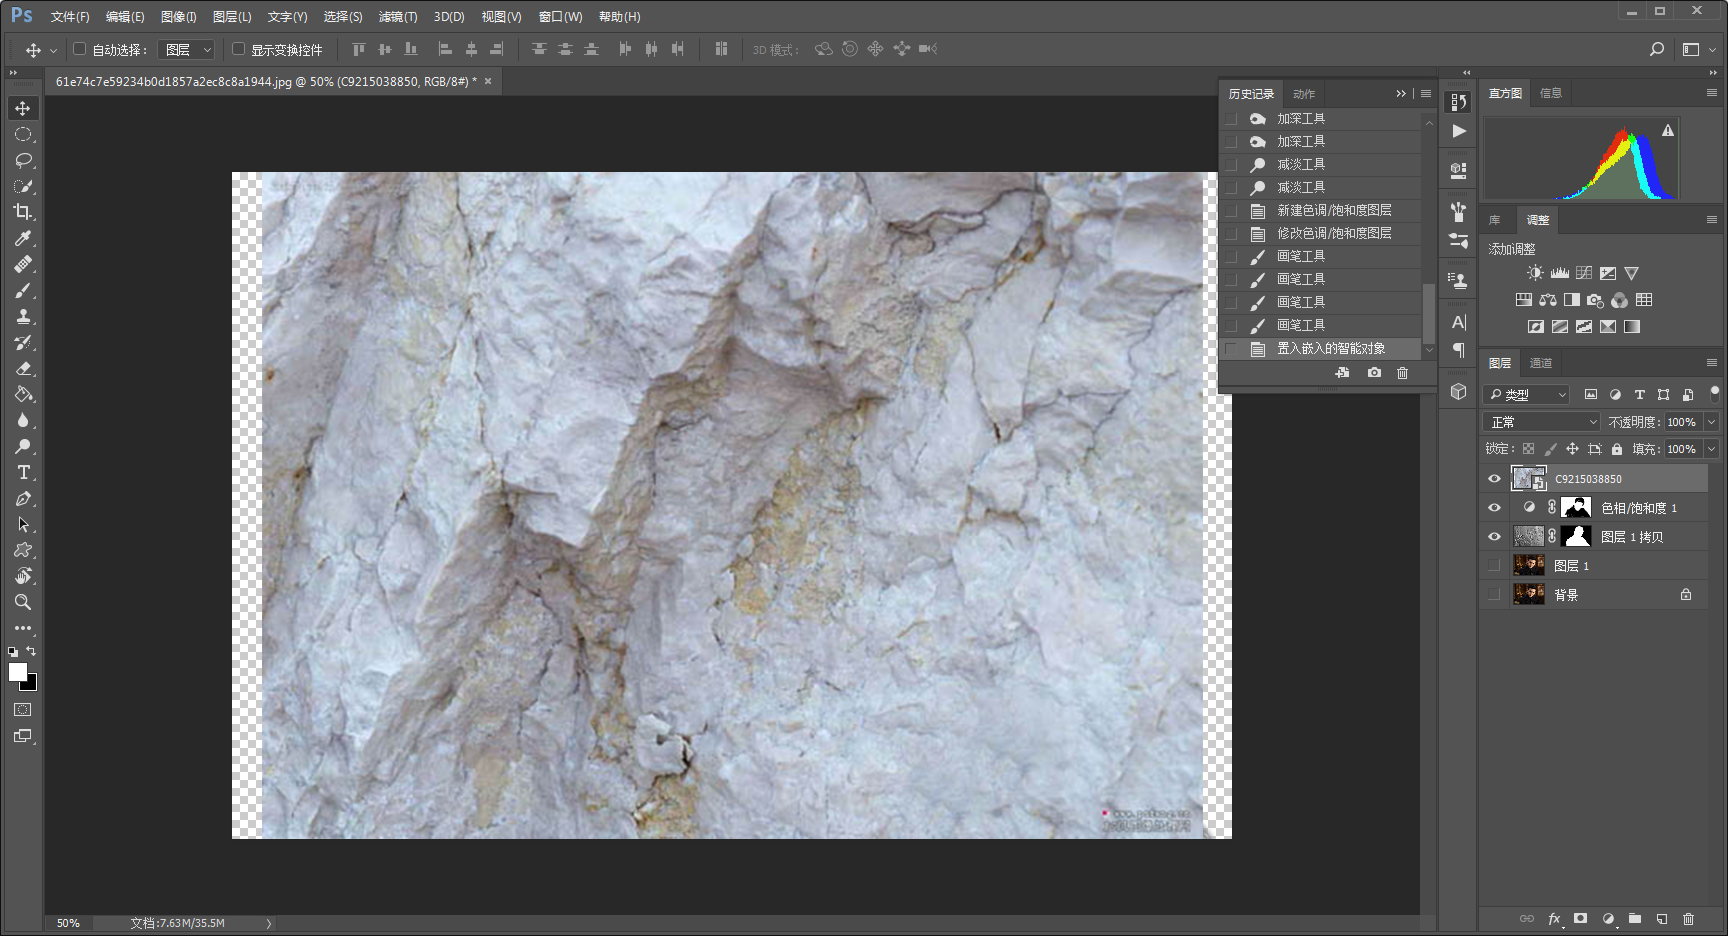
Task: Add Brightness/Contrast adjustment
Action: pos(1535,273)
